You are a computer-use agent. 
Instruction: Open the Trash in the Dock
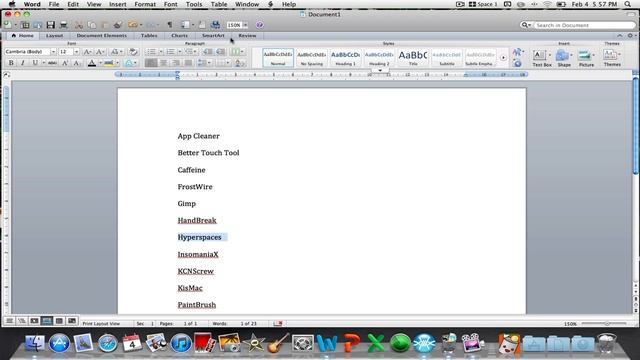606,342
